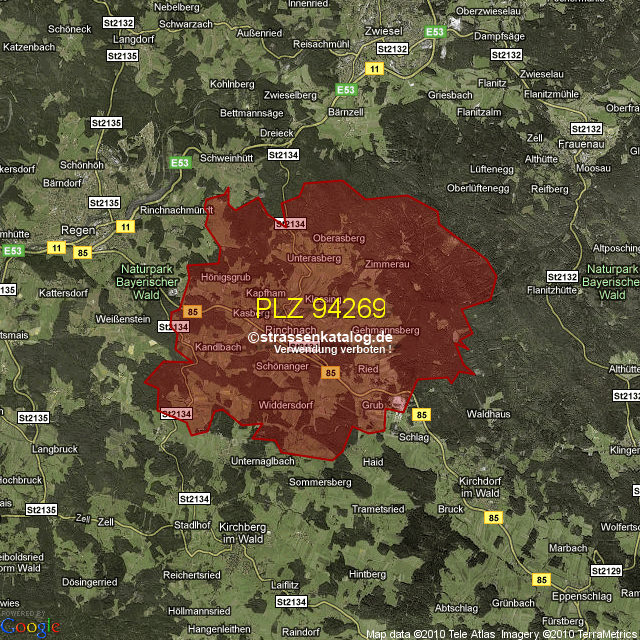Select the St2129 road shield
The width and height of the screenshot is (640, 640).
(606, 570)
